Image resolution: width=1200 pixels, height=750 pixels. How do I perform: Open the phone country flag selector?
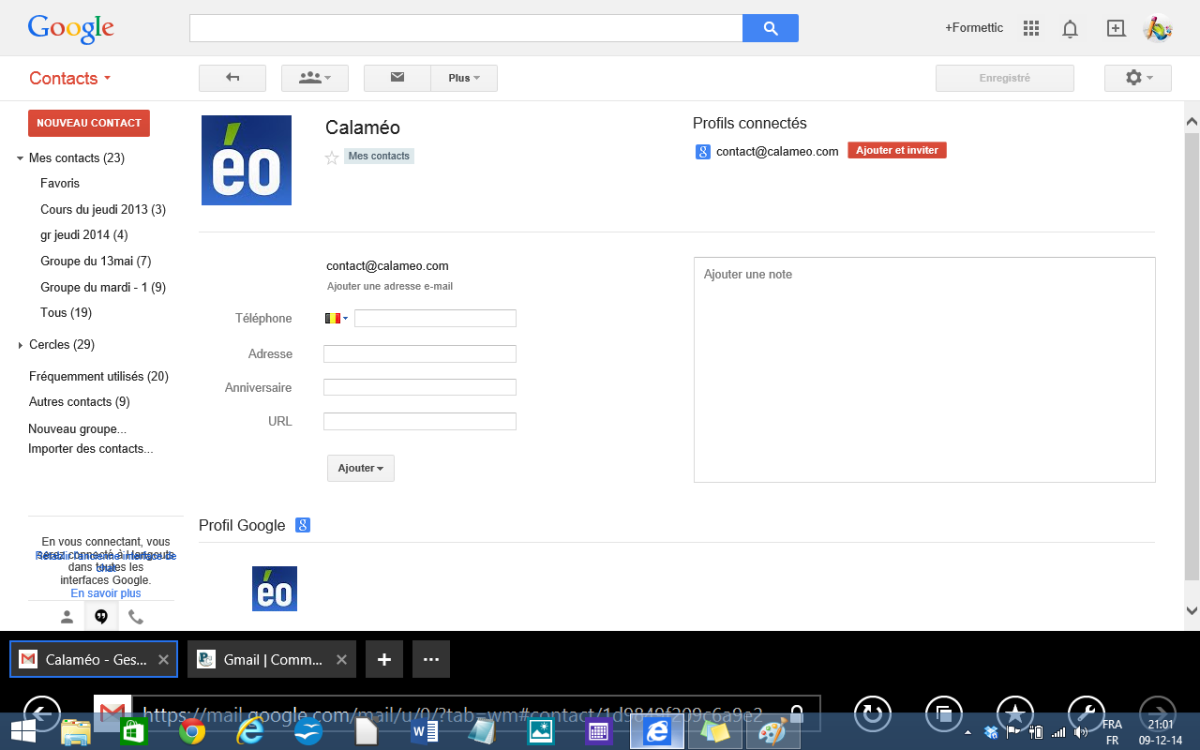click(x=336, y=318)
